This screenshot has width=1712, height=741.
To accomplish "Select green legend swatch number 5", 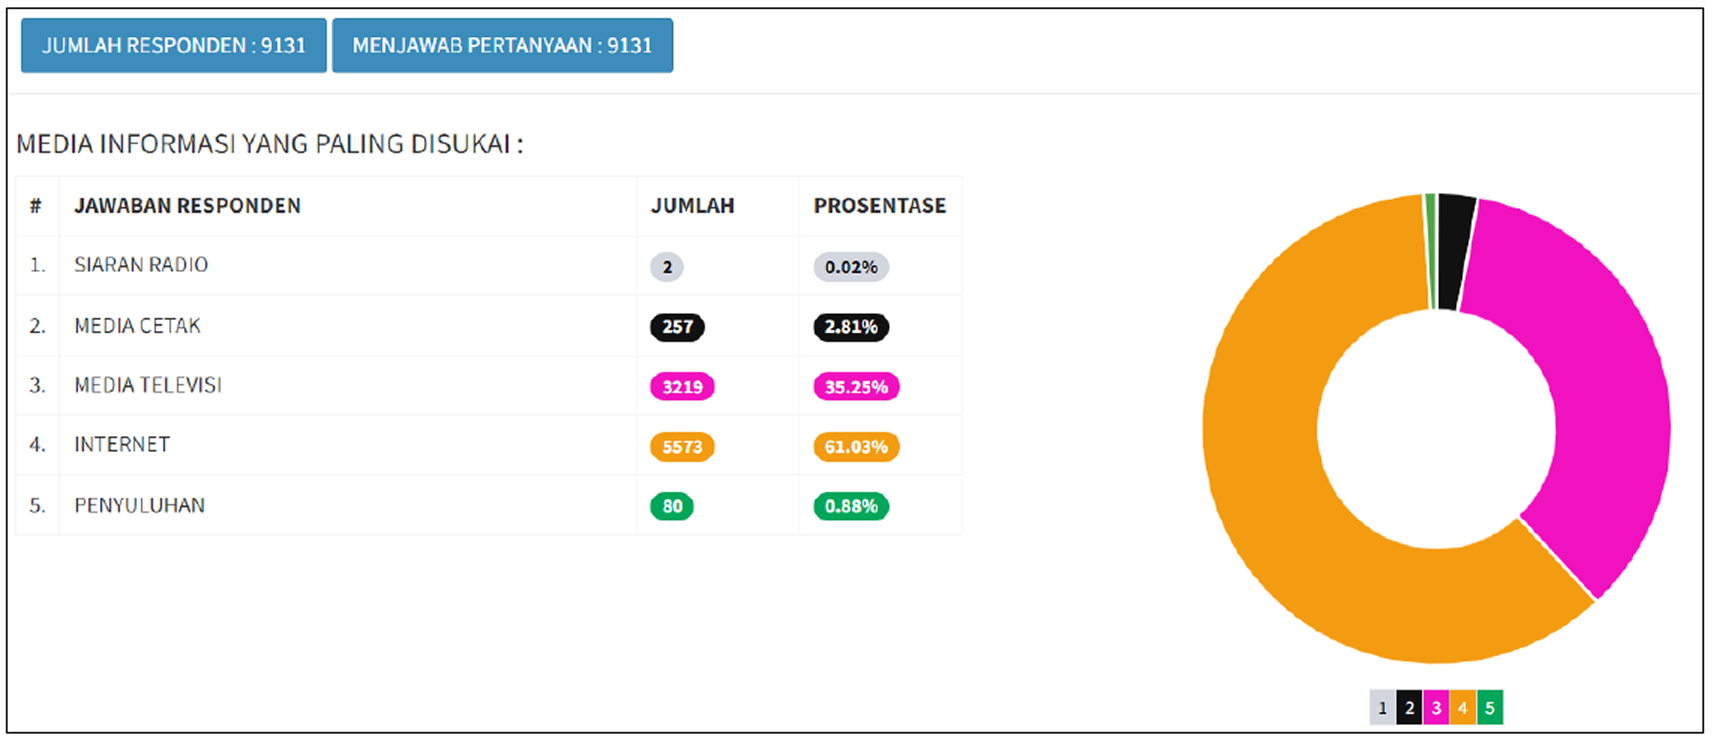I will coord(1490,707).
